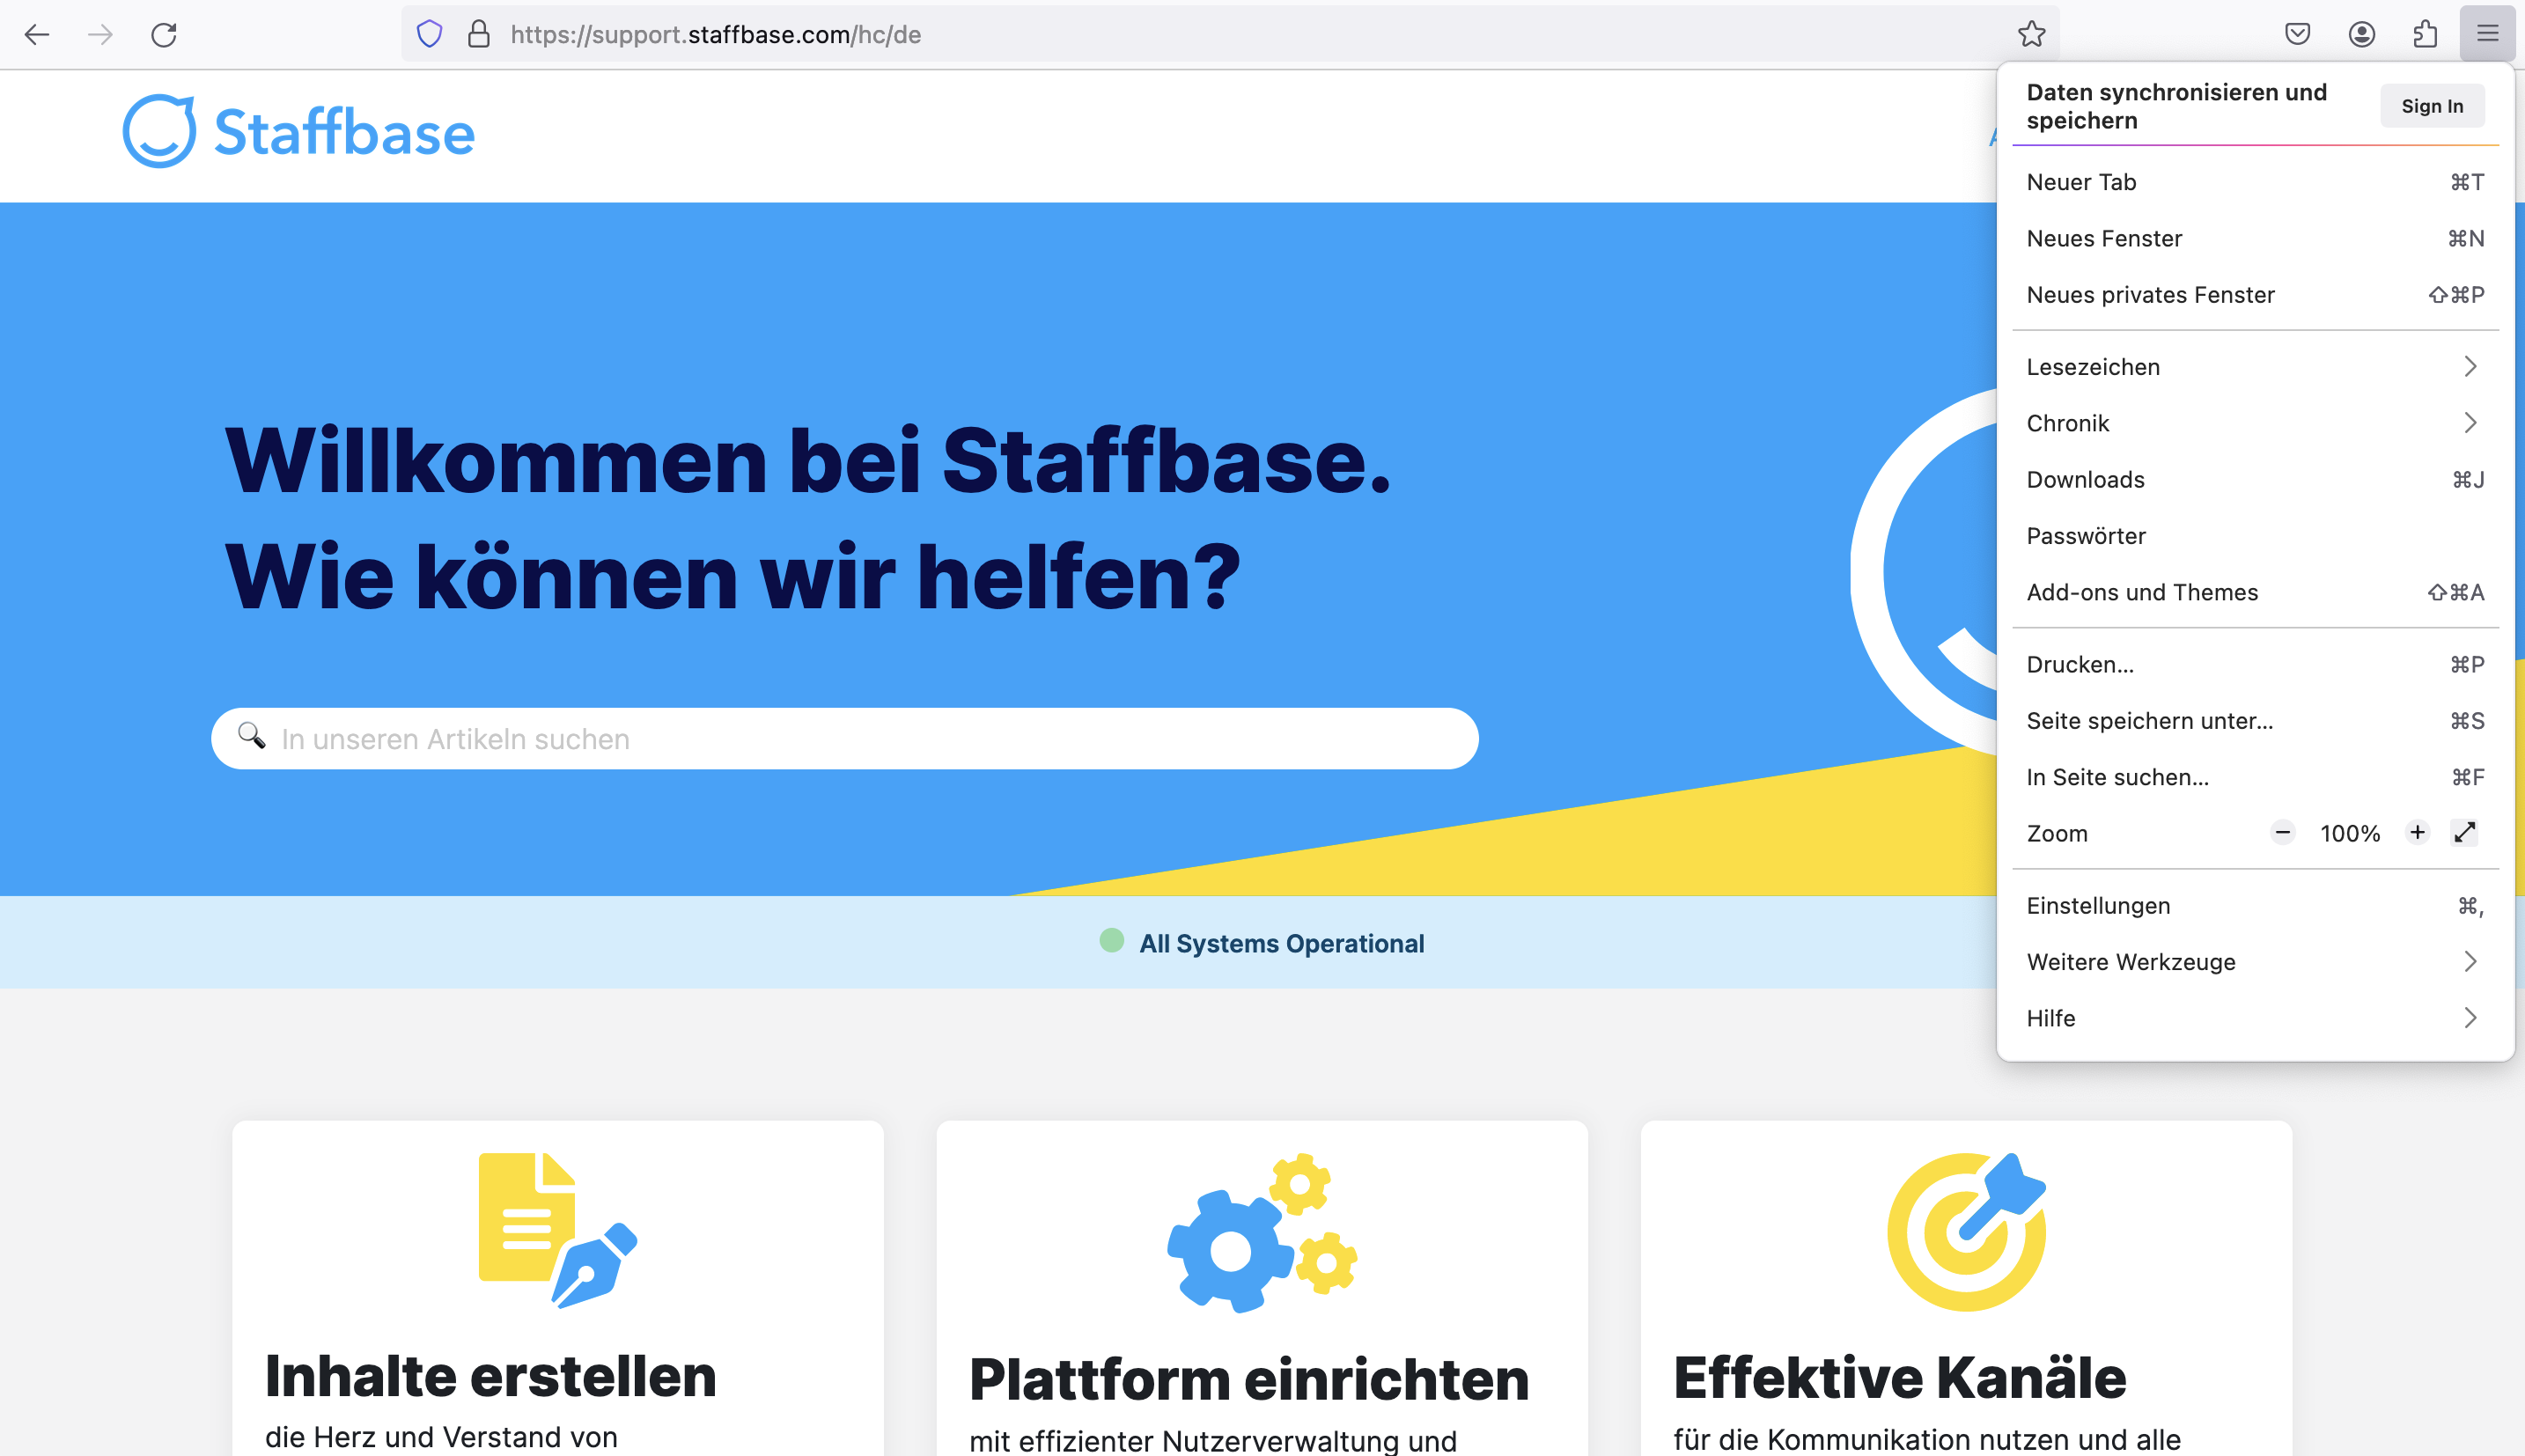Expand the Weitere Werkzeuge submenu
This screenshot has width=2525, height=1456.
coord(2255,962)
